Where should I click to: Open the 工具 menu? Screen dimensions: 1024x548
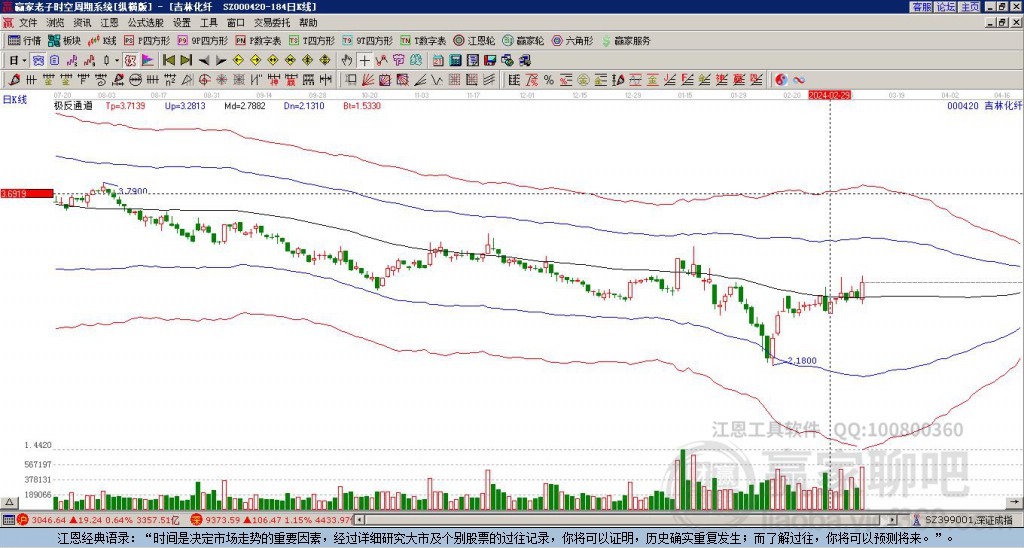coord(208,23)
